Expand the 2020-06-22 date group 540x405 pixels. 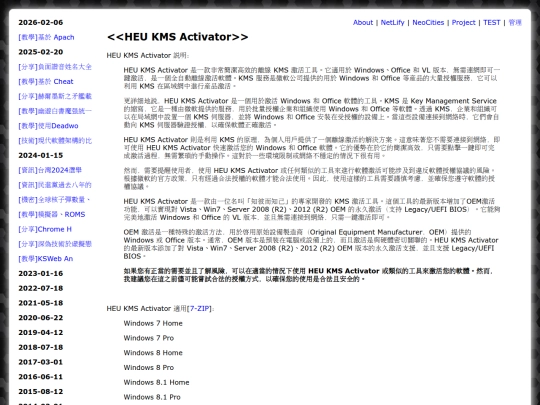click(41, 318)
